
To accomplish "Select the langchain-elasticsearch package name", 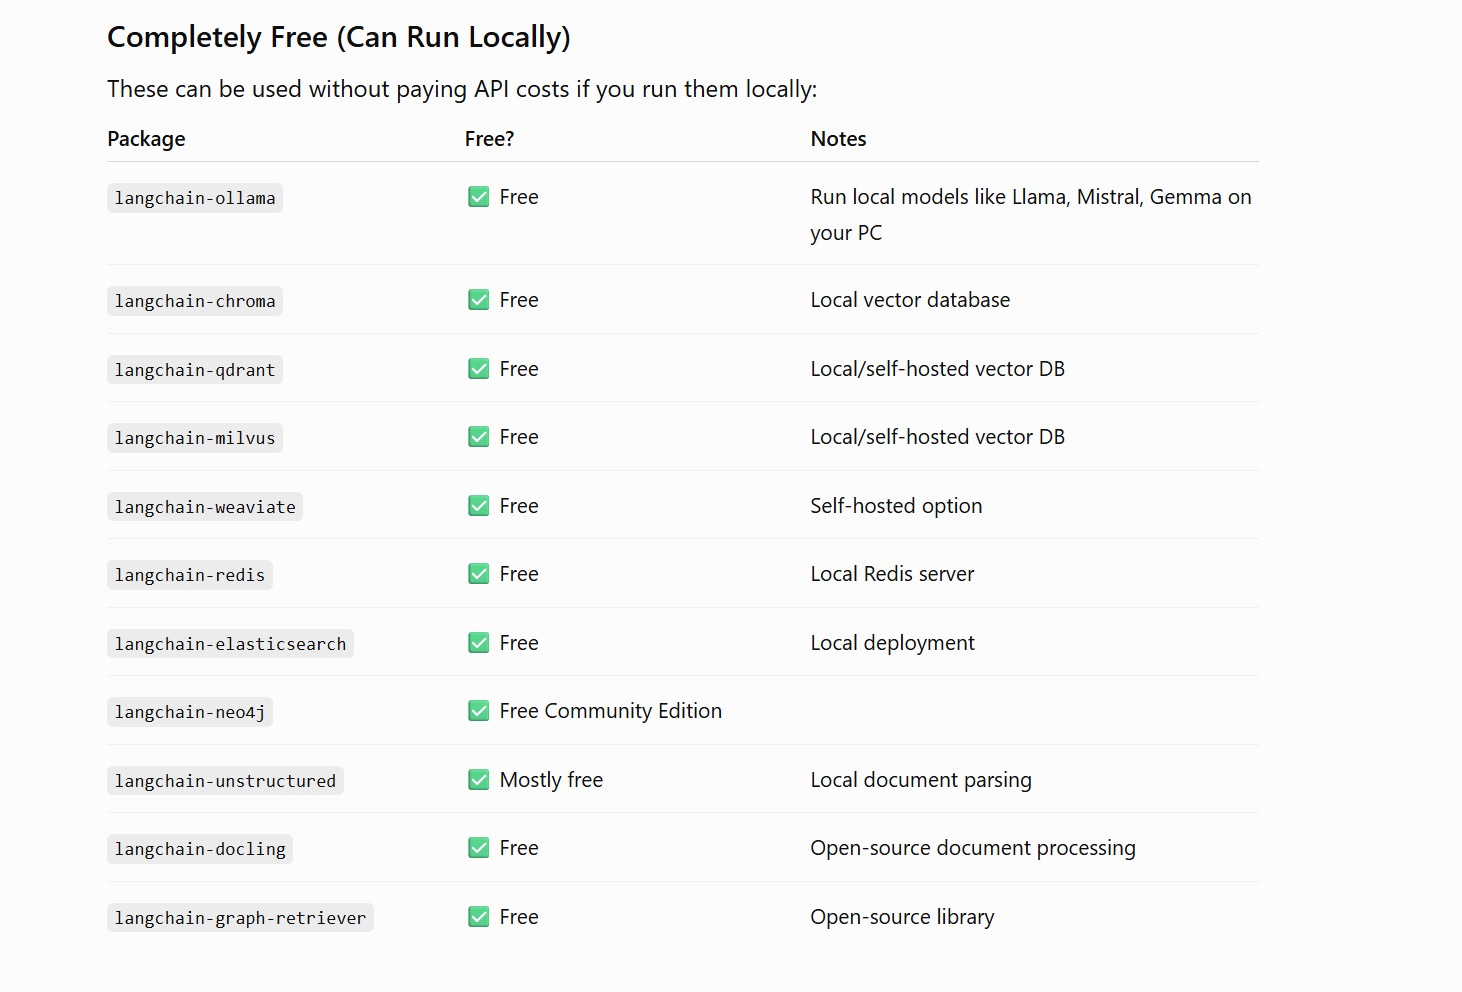I will click(x=230, y=644).
